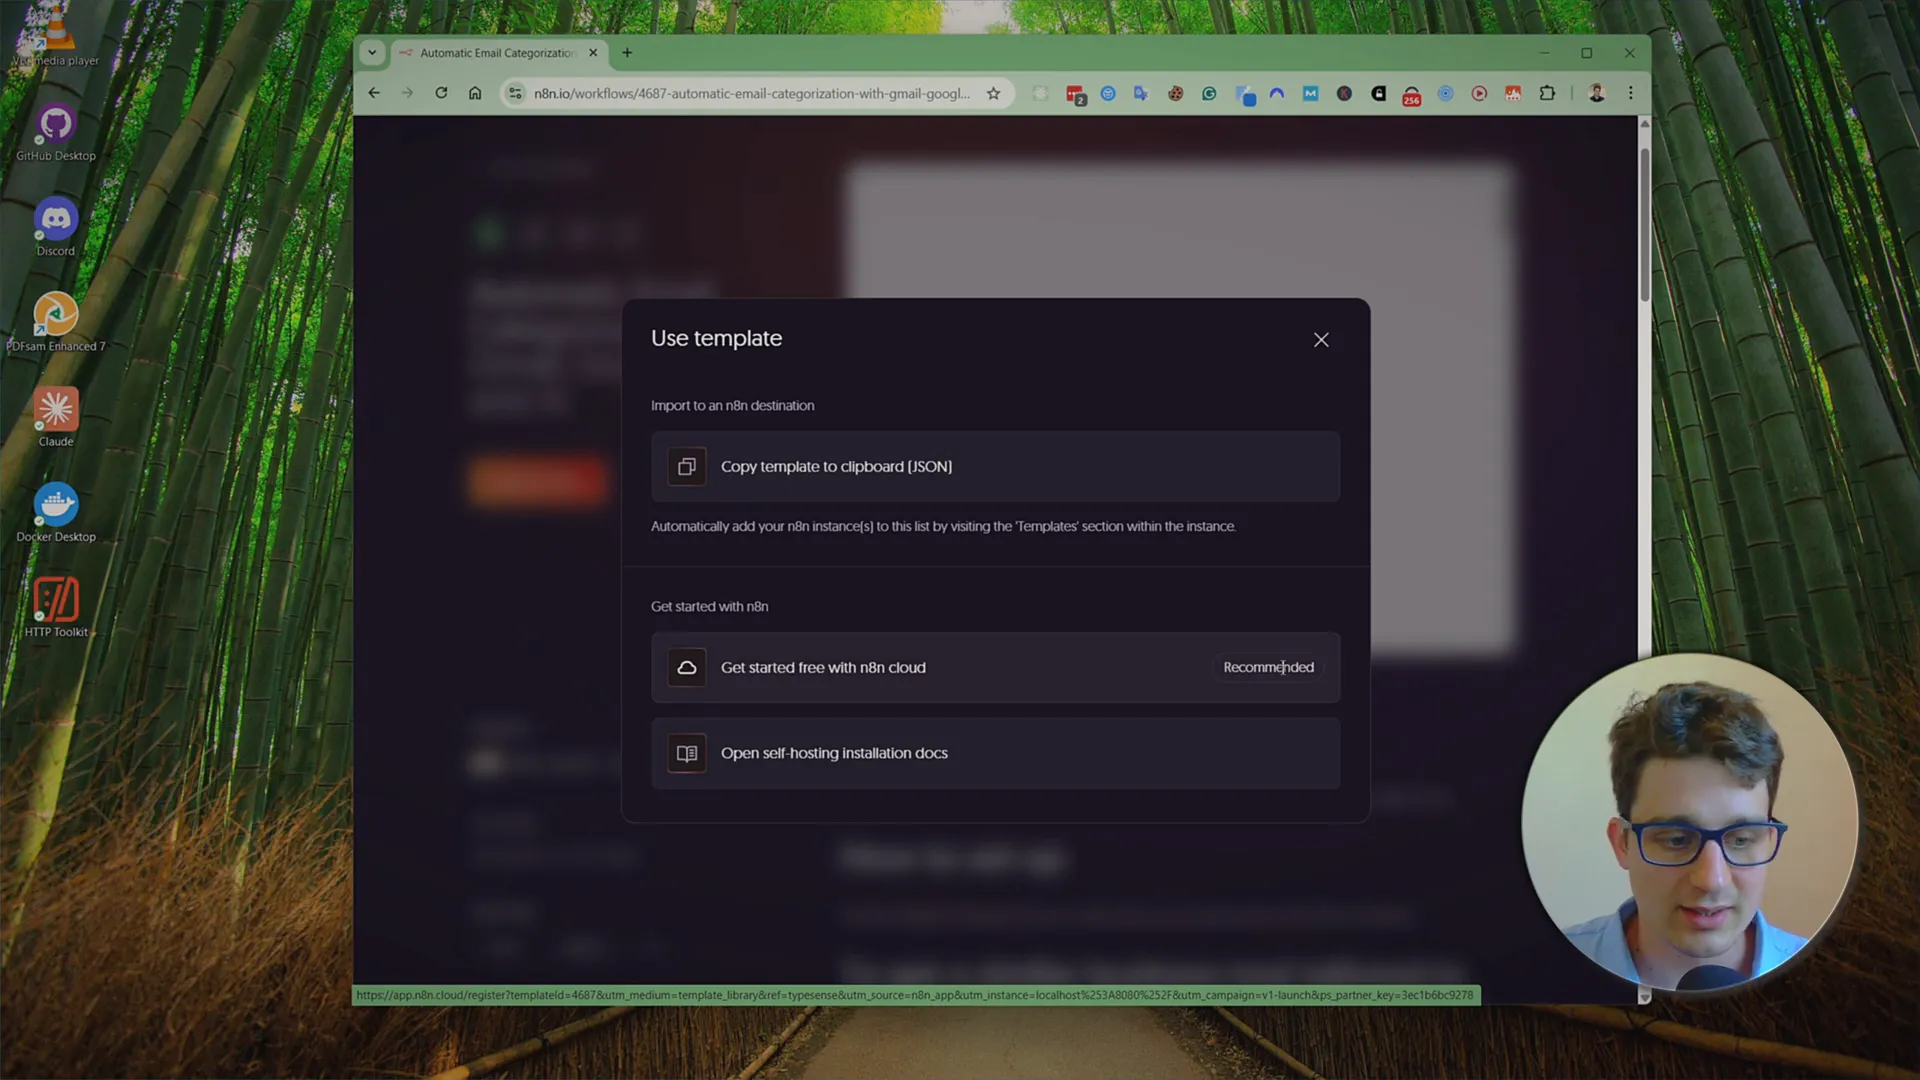
Task: Click the Grammarly extension icon
Action: (1209, 93)
